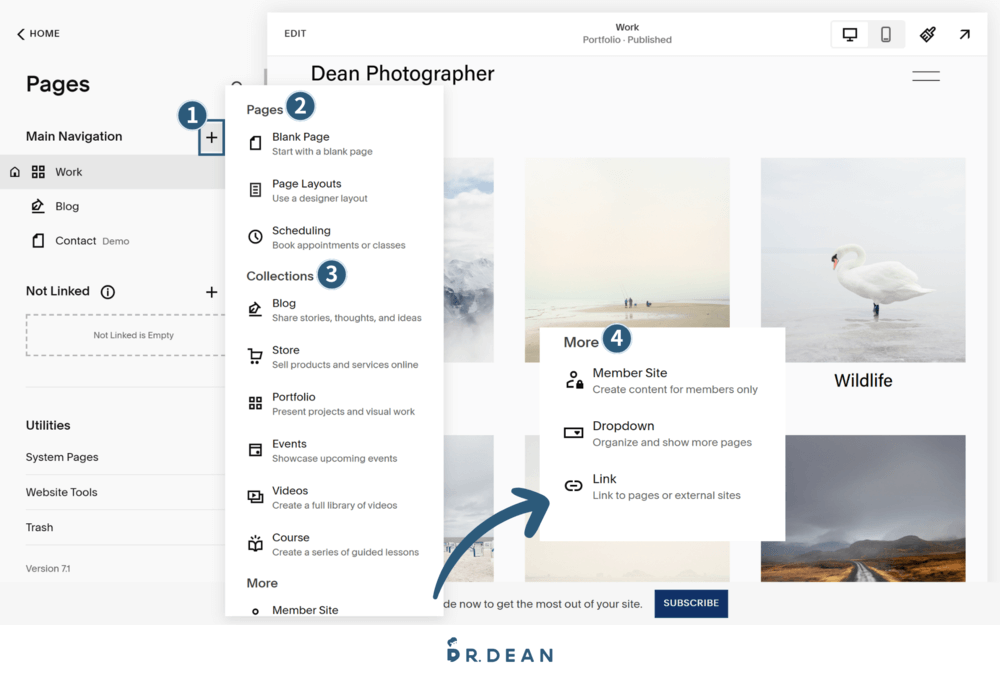Switch to mobile device preview
This screenshot has height=677, width=1000.
click(886, 34)
